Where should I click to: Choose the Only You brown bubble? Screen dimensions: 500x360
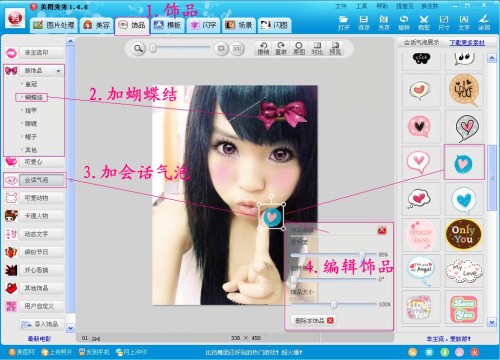464,234
